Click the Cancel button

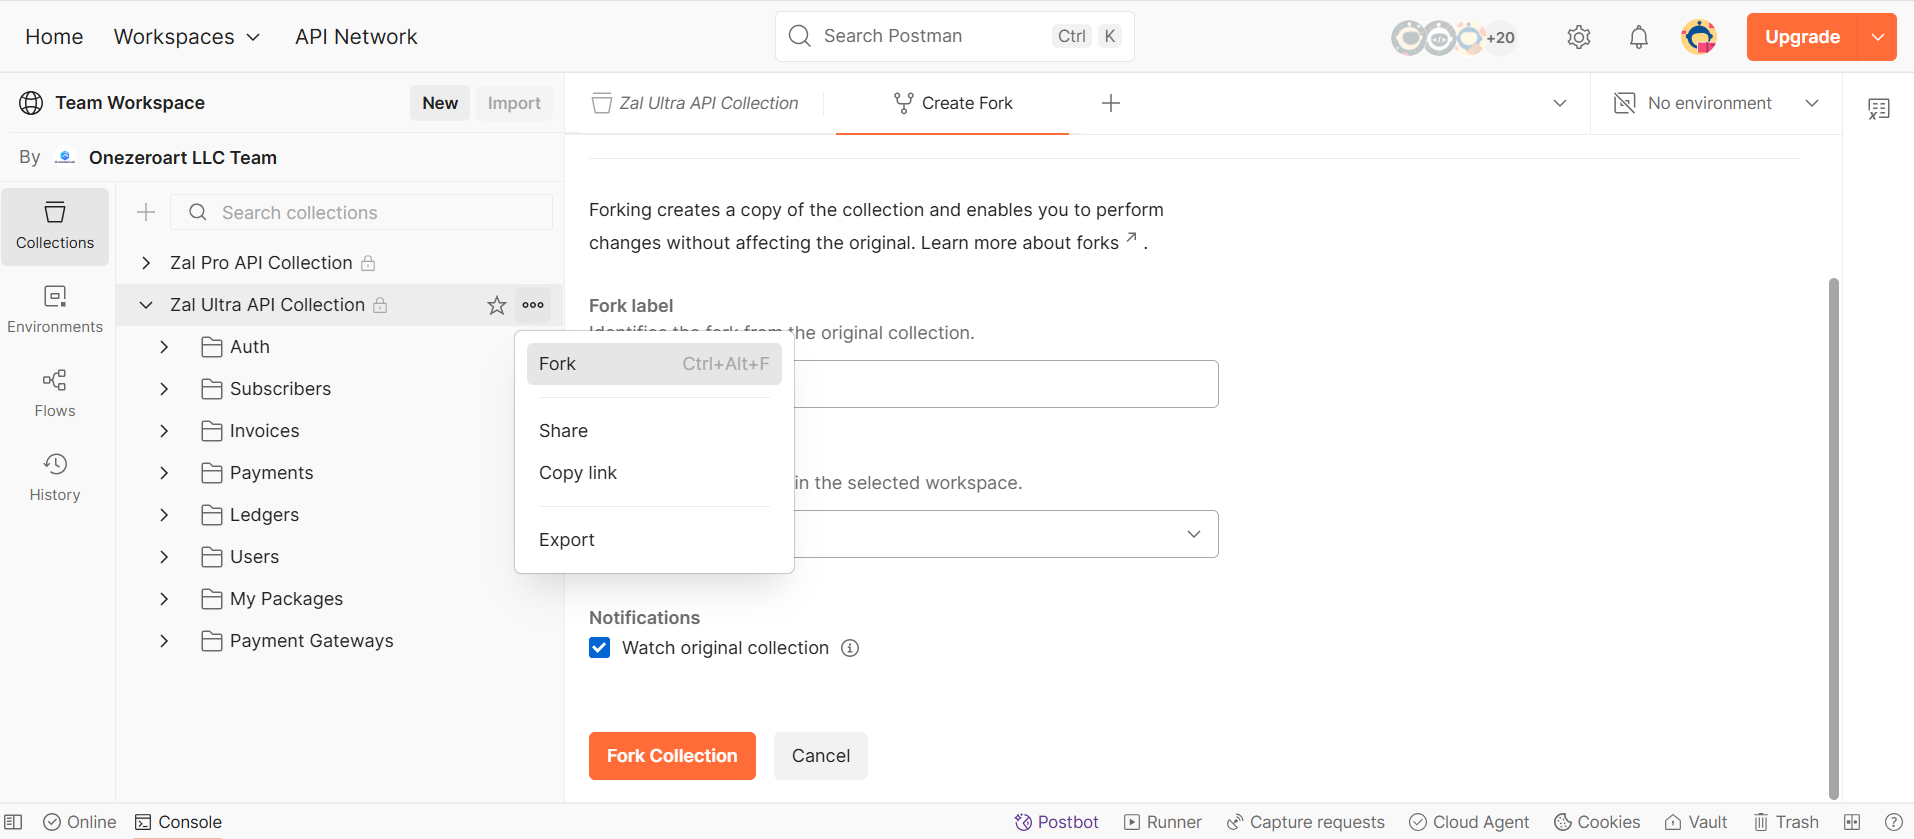[821, 756]
